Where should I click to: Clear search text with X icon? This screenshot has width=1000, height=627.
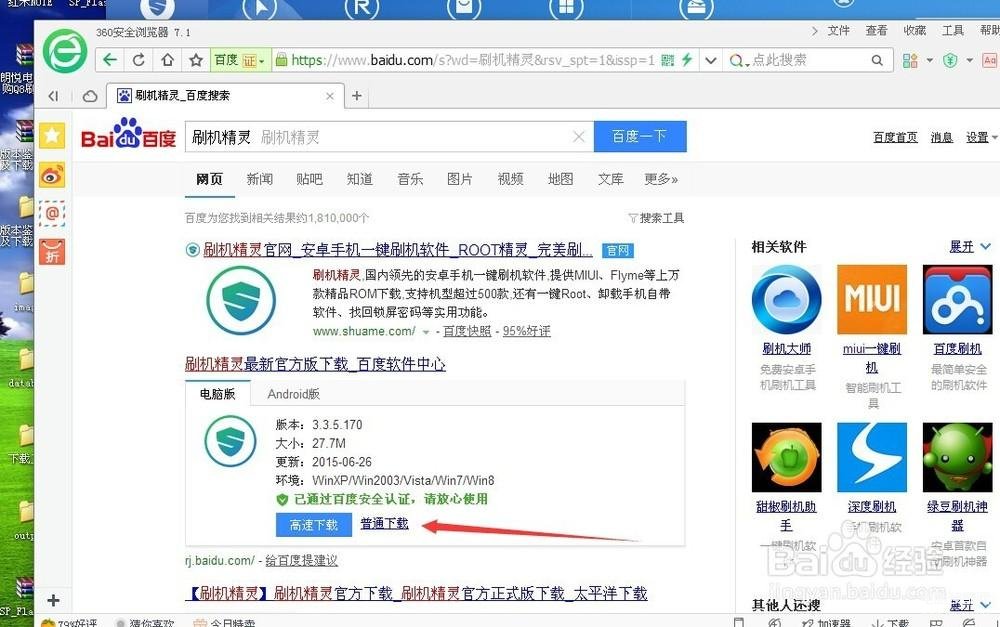[x=578, y=136]
